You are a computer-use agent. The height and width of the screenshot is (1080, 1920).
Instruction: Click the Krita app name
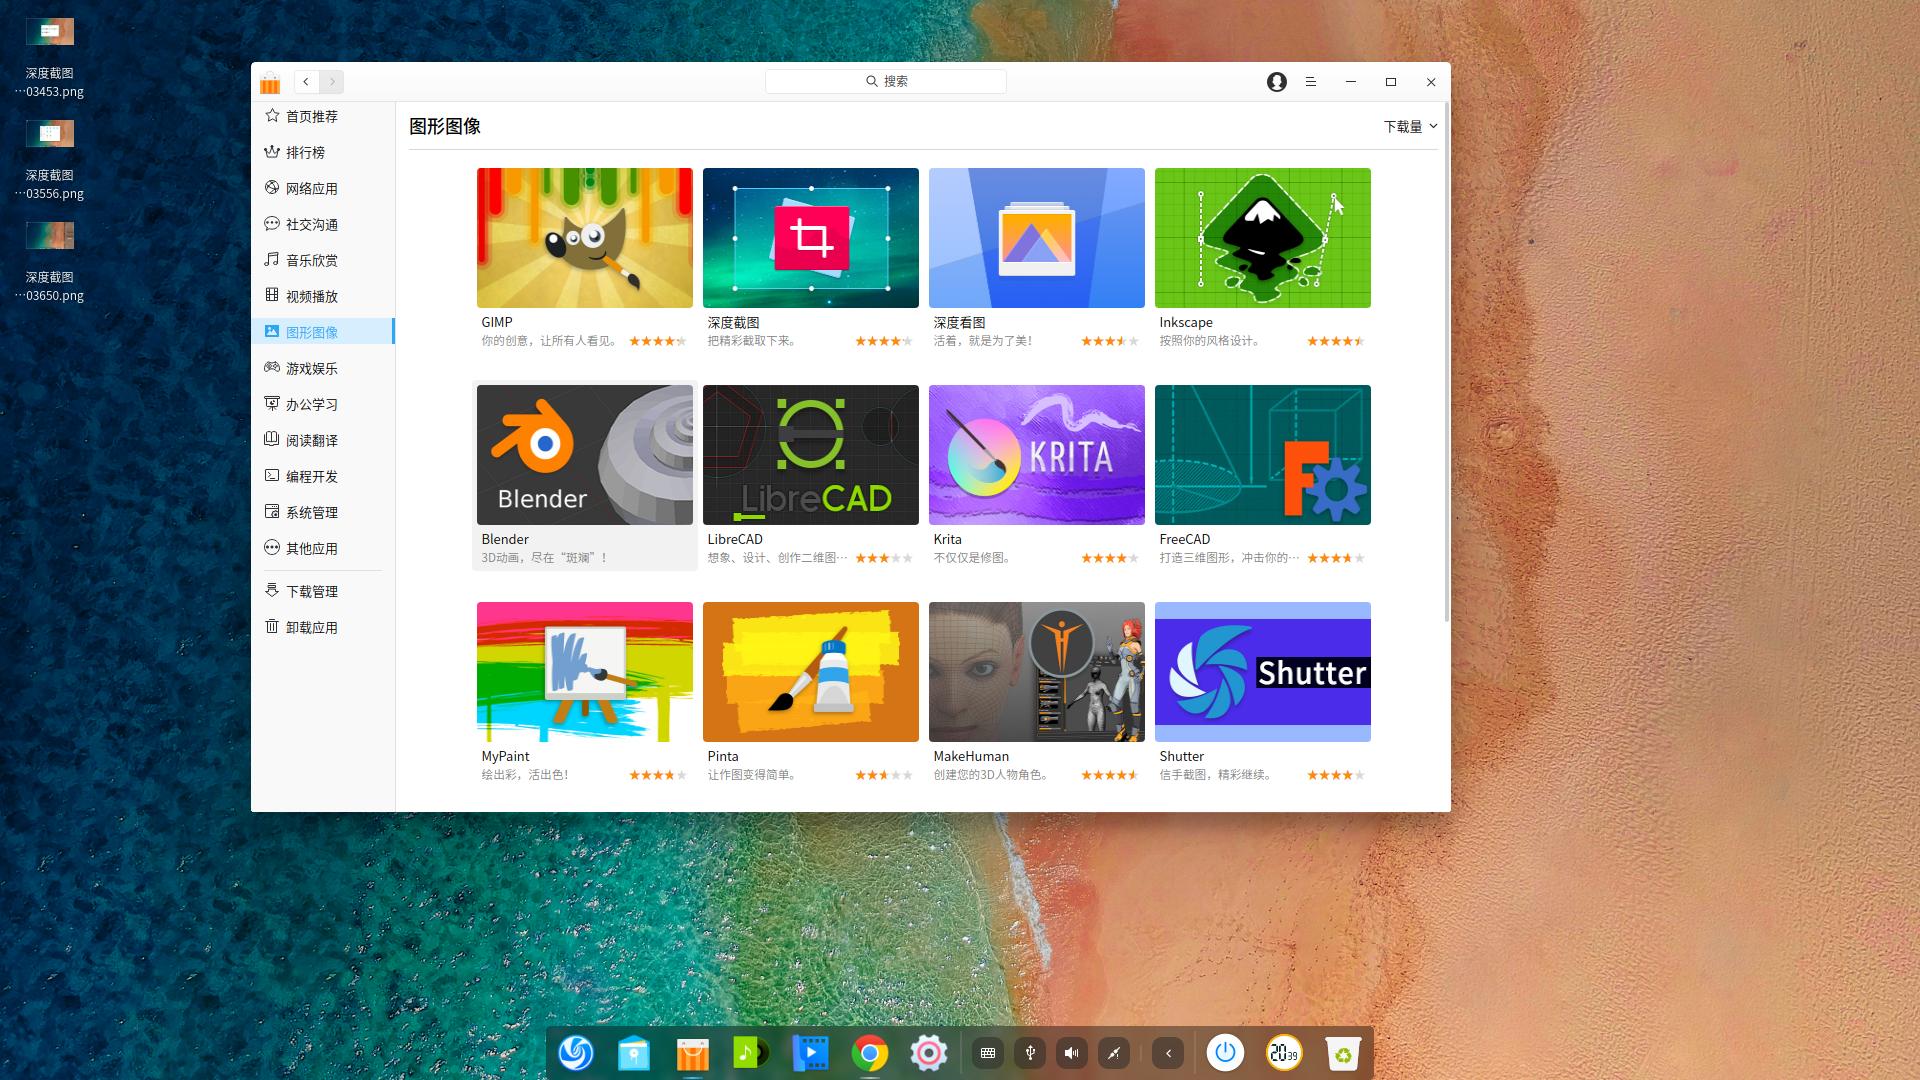point(947,539)
